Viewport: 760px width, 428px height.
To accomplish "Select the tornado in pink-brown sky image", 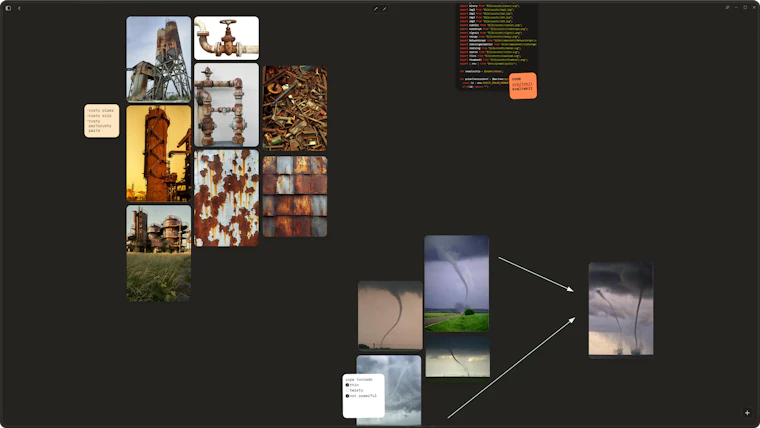I will click(x=390, y=316).
